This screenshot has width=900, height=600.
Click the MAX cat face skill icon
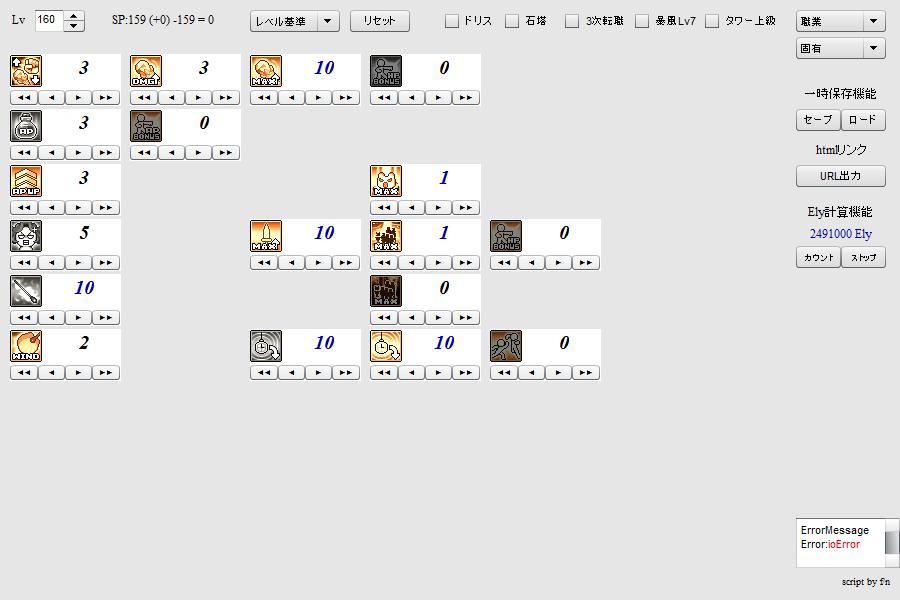386,181
